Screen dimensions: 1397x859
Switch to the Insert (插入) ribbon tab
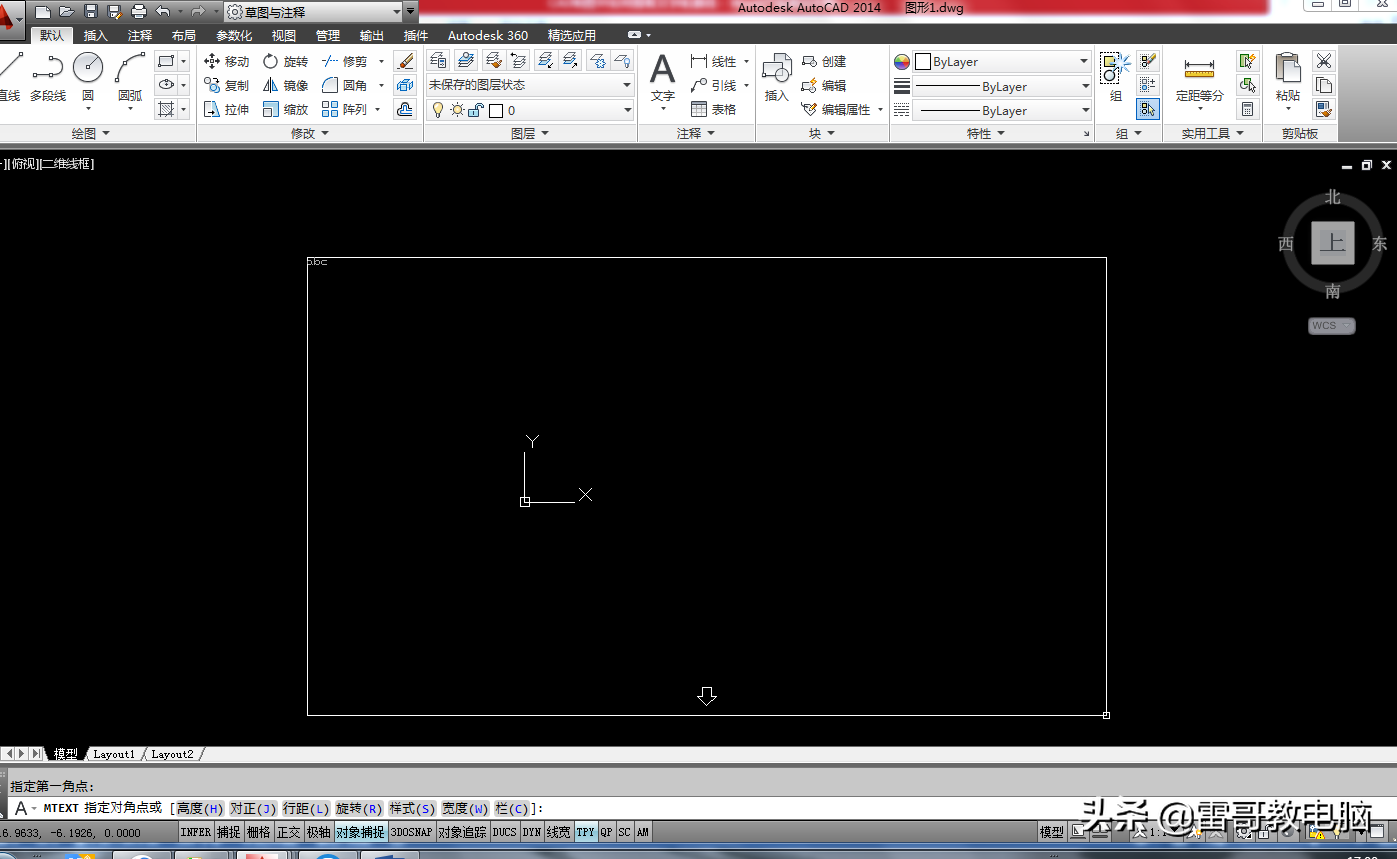coord(95,36)
